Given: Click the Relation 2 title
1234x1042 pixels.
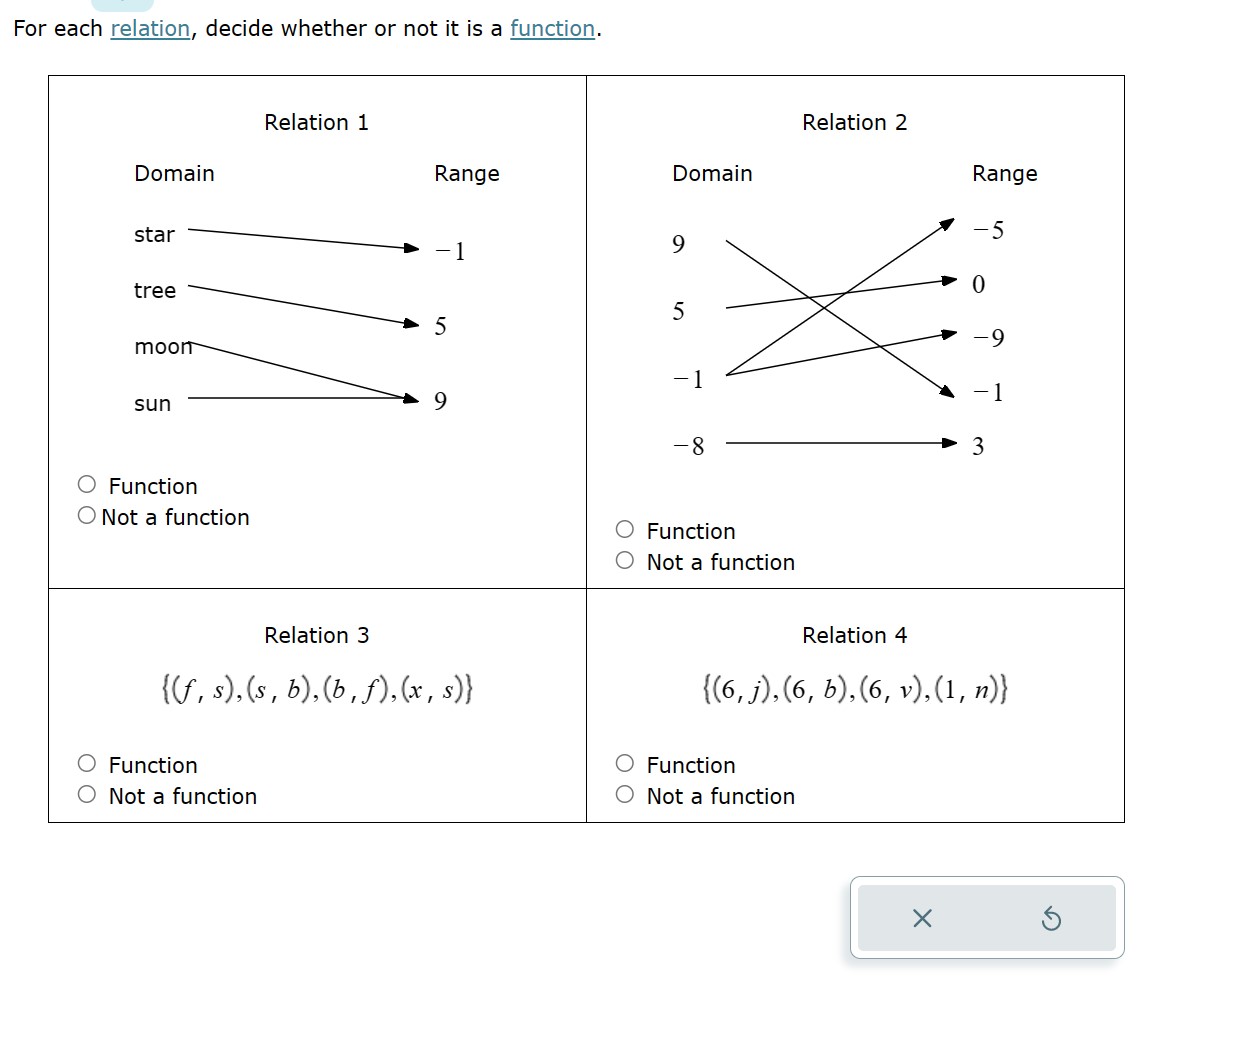Looking at the screenshot, I should click(x=854, y=122).
